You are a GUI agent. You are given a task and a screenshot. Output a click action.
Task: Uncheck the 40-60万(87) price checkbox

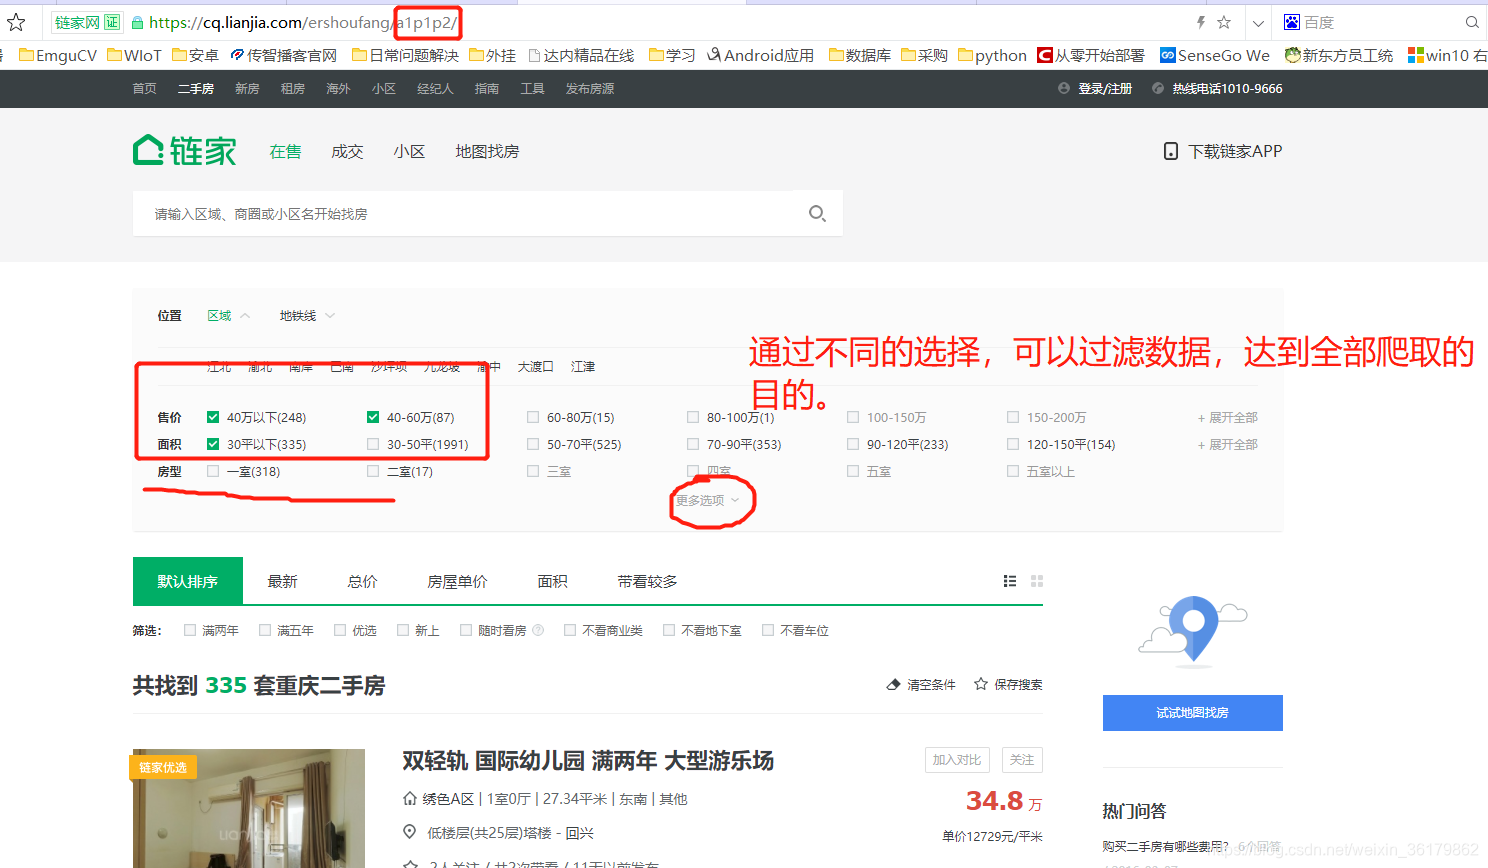click(x=373, y=417)
